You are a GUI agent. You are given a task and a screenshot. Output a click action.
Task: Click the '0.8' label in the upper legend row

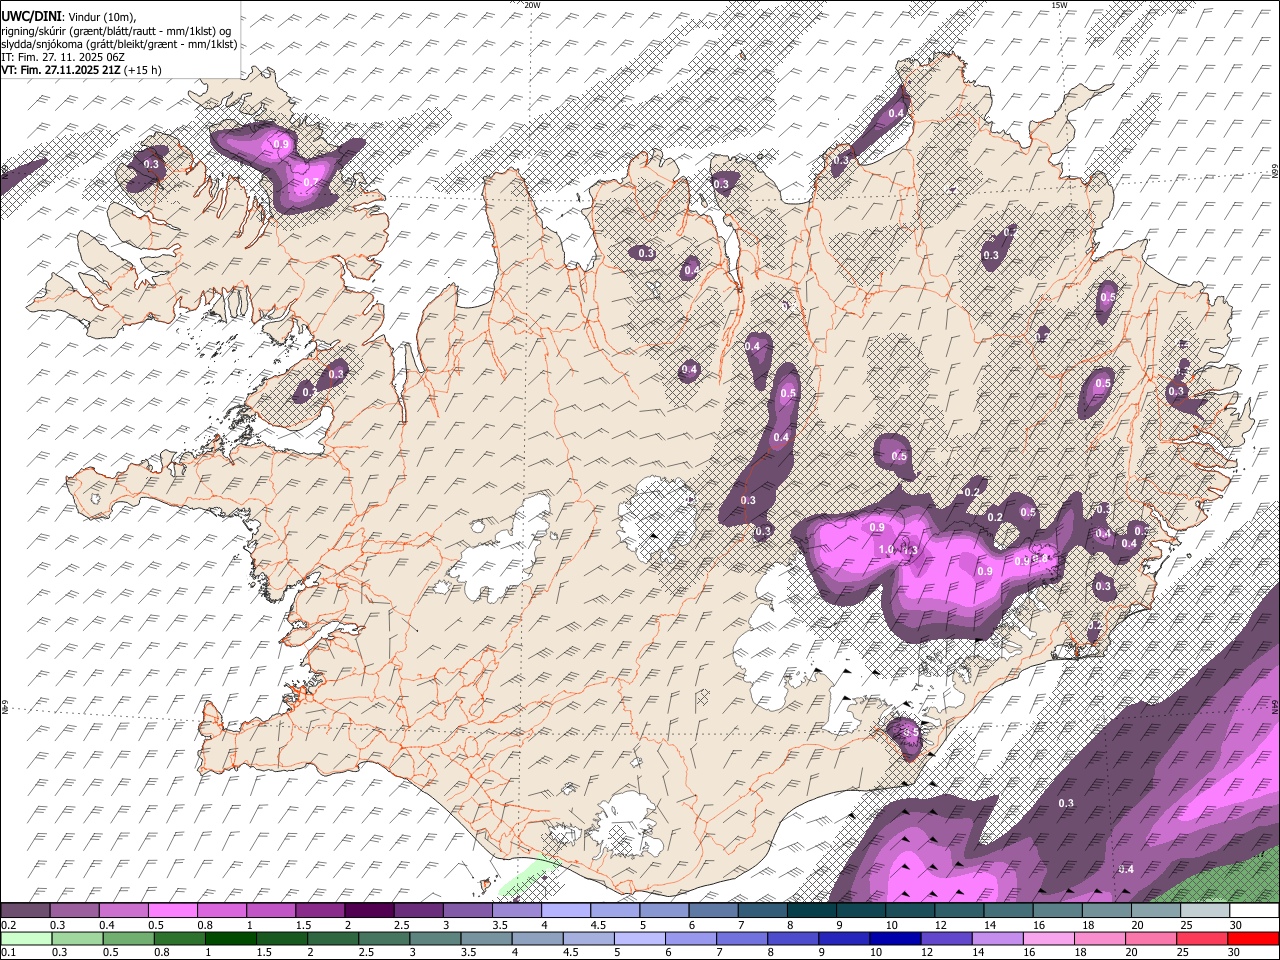pos(205,925)
